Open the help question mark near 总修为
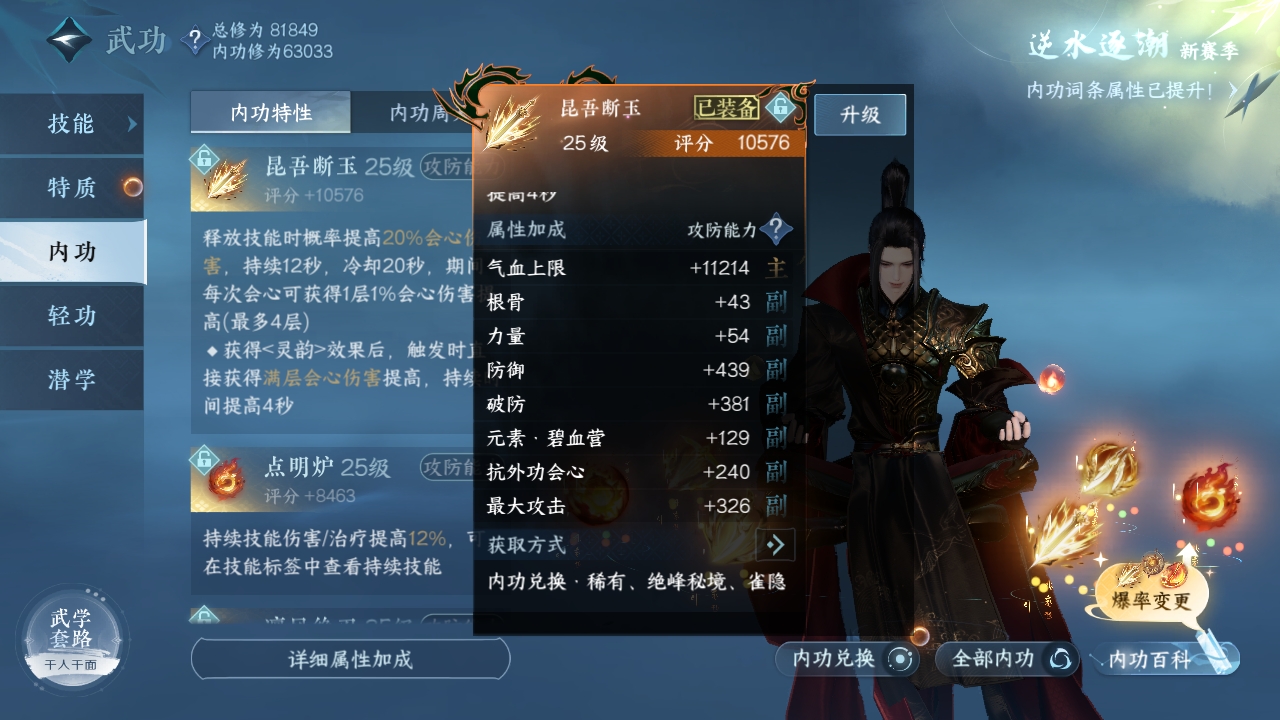1280x720 pixels. (x=194, y=41)
